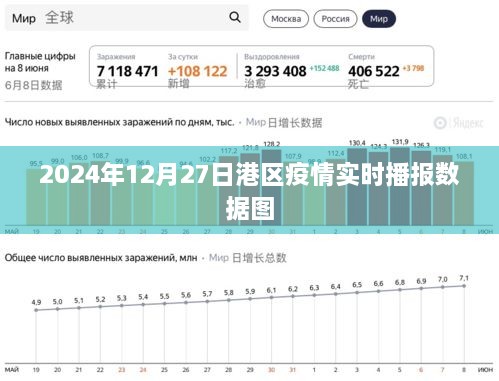Image resolution: width=499 pixels, height=381 pixels.
Task: Click the ИЮН axis label of the line chart
Action: click(485, 370)
